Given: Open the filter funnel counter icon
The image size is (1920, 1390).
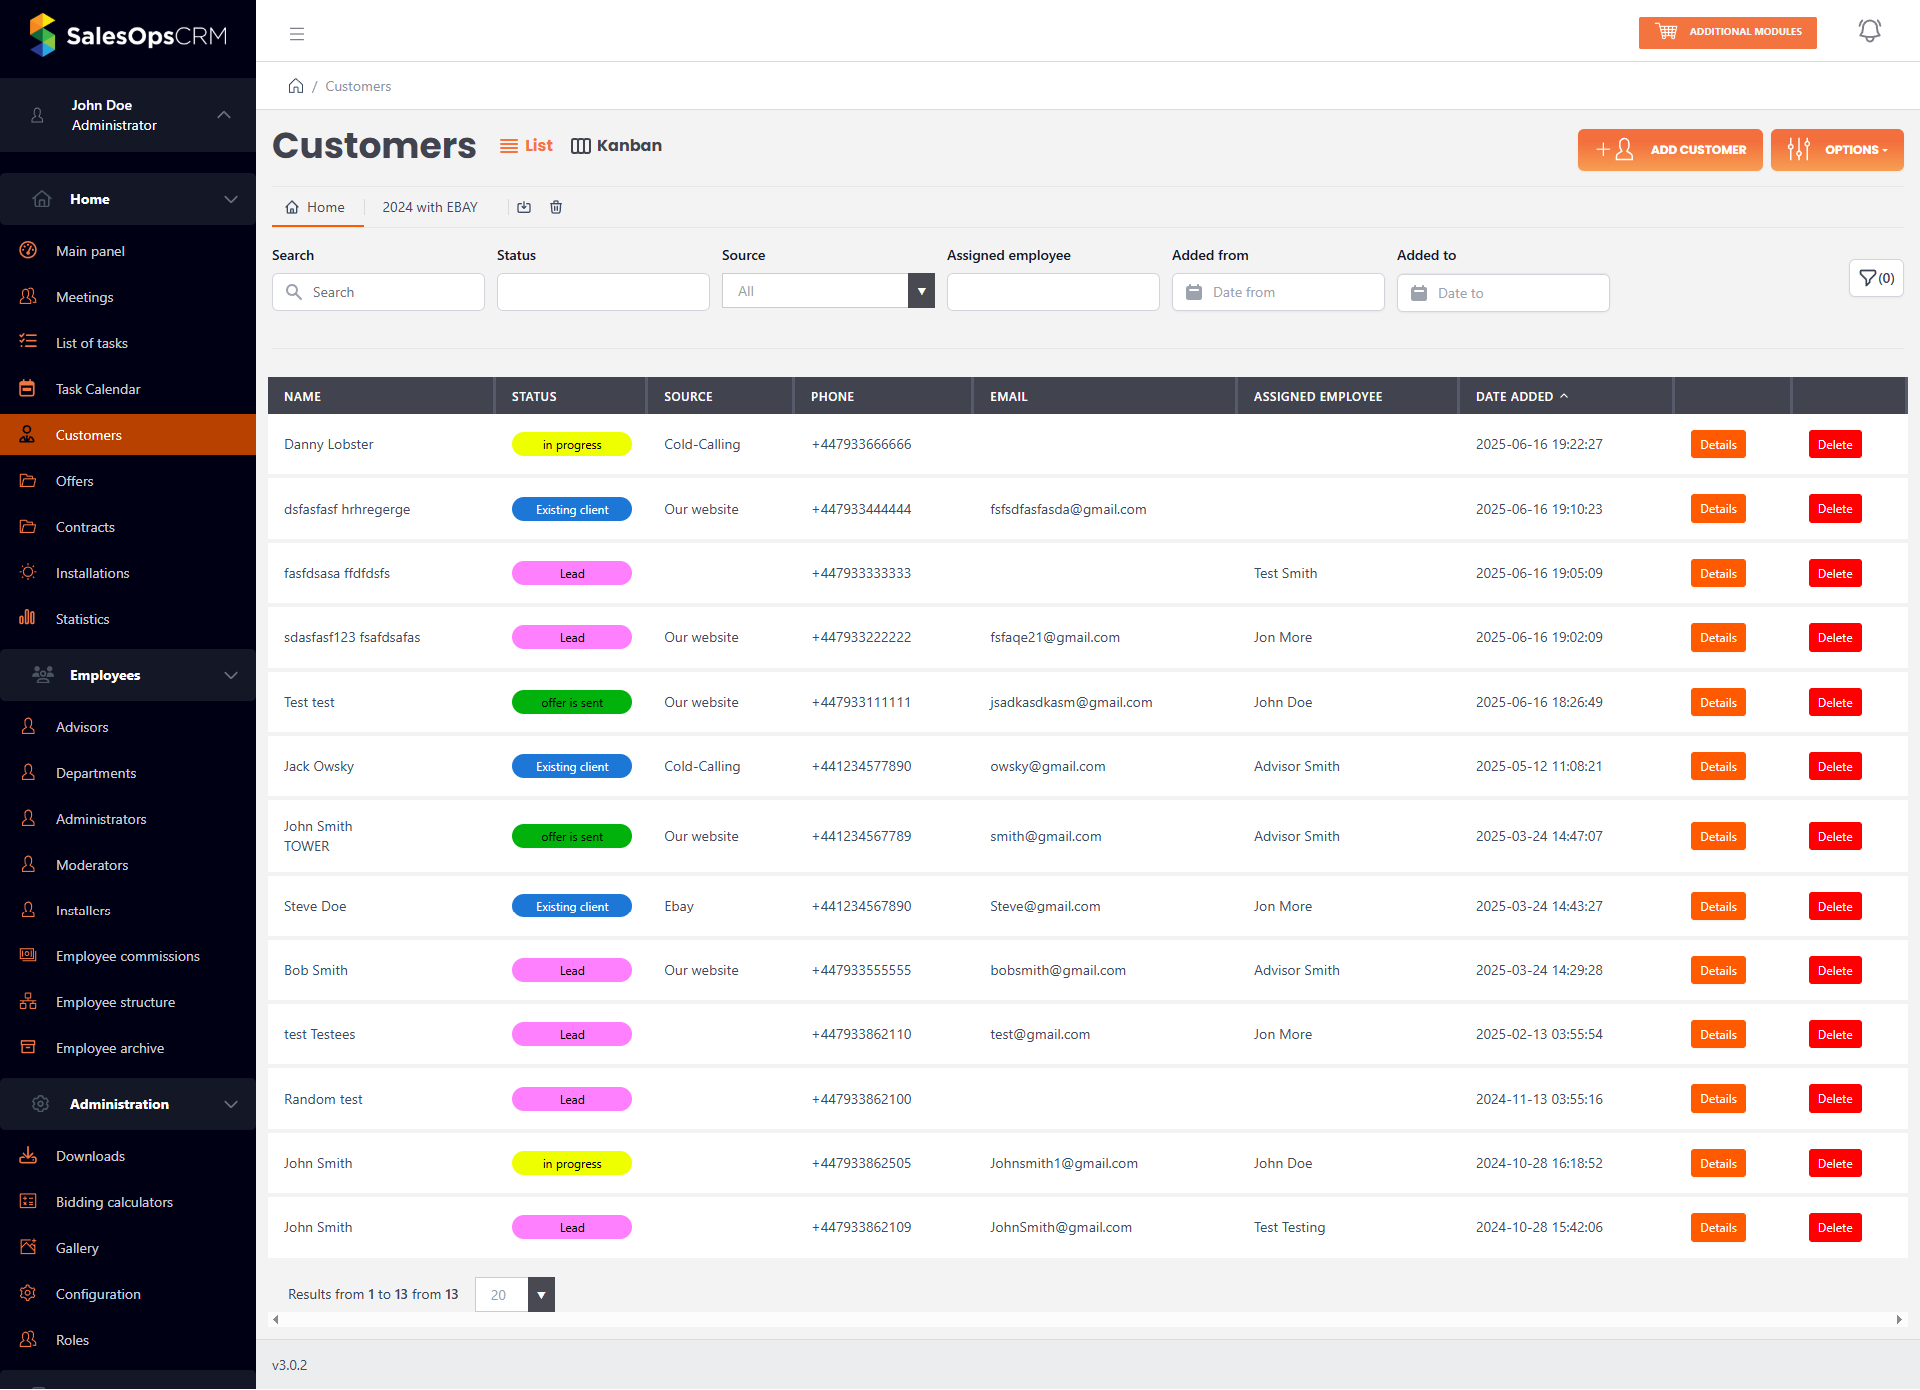Looking at the screenshot, I should [1876, 278].
